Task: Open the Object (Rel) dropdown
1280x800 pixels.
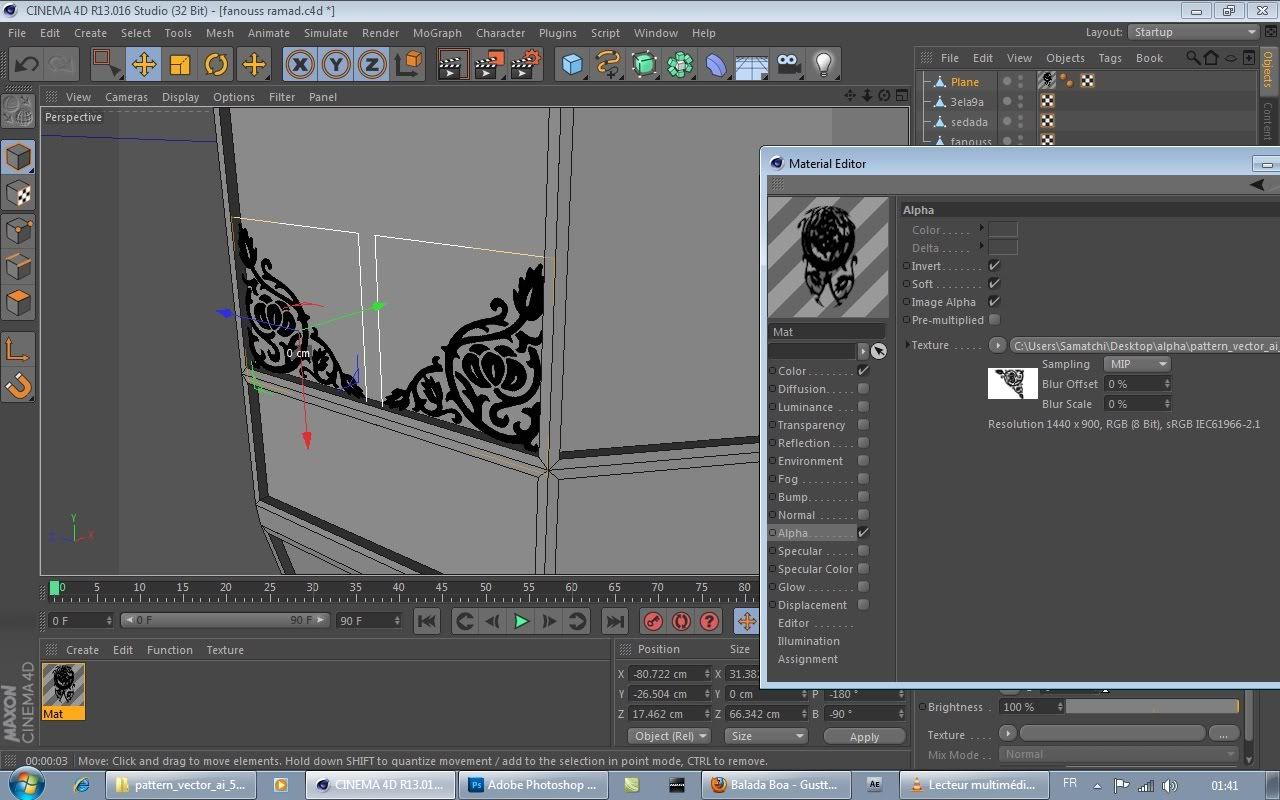Action: pos(669,736)
